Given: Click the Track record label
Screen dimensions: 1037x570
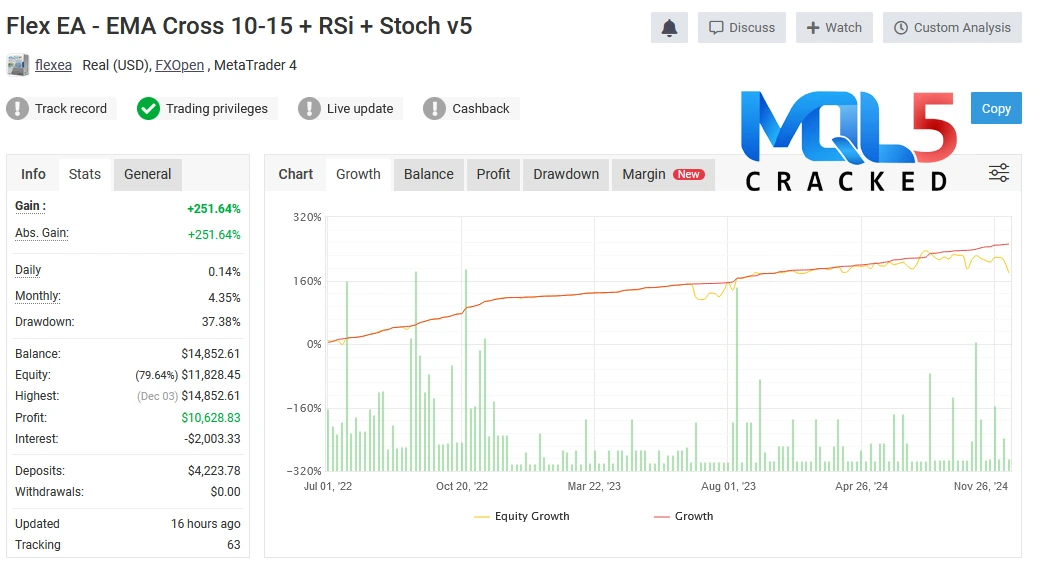Looking at the screenshot, I should coord(71,108).
